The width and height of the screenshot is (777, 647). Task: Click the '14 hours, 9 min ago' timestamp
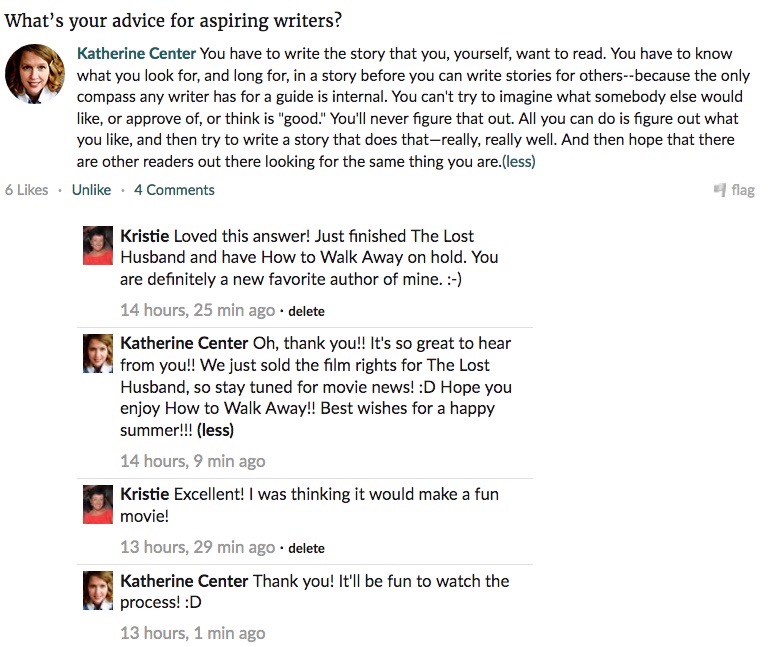tap(192, 461)
